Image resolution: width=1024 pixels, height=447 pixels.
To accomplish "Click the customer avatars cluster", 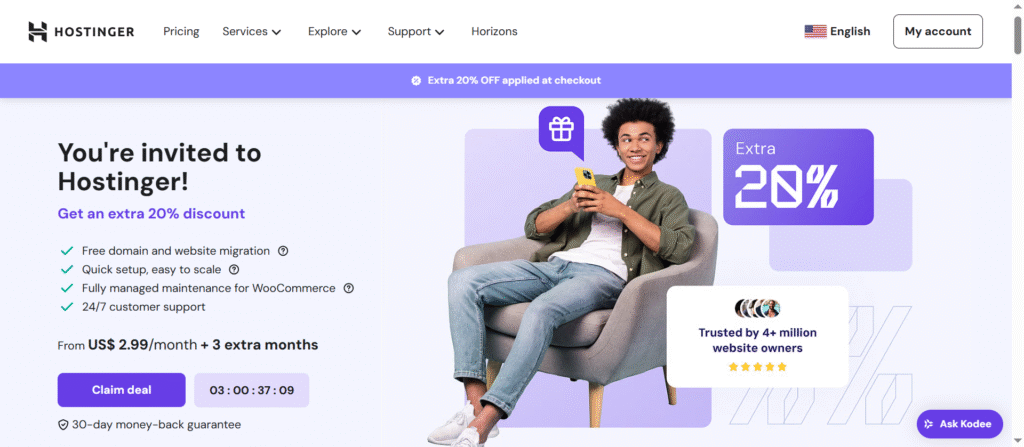I will click(x=758, y=308).
